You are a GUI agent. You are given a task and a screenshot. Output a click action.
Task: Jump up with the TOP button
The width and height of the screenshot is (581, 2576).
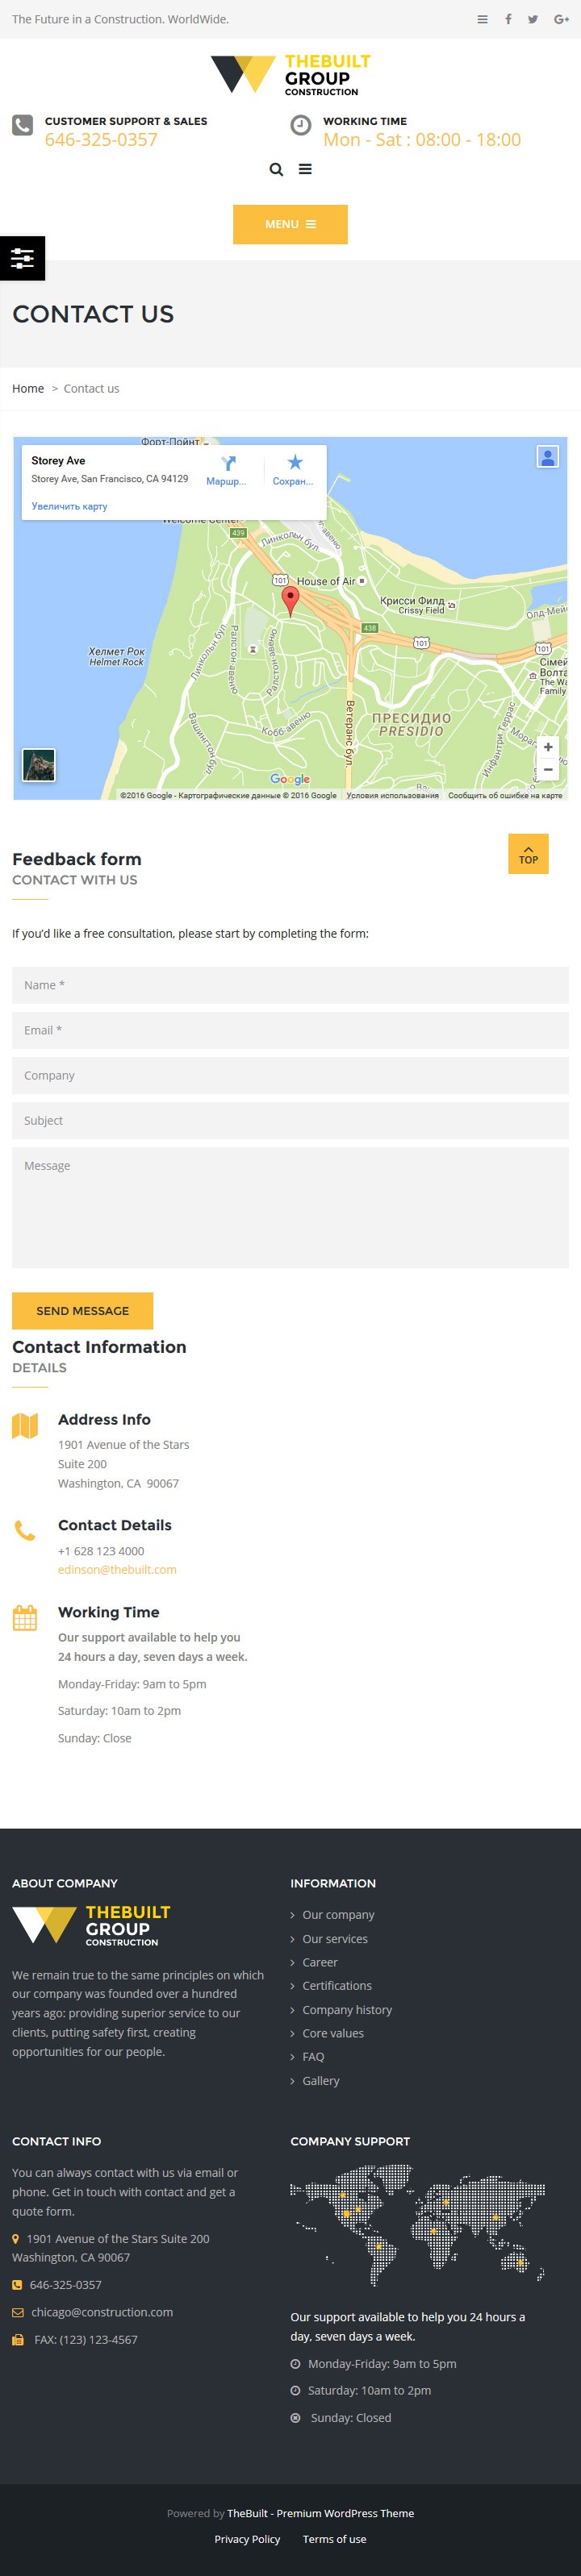[528, 853]
